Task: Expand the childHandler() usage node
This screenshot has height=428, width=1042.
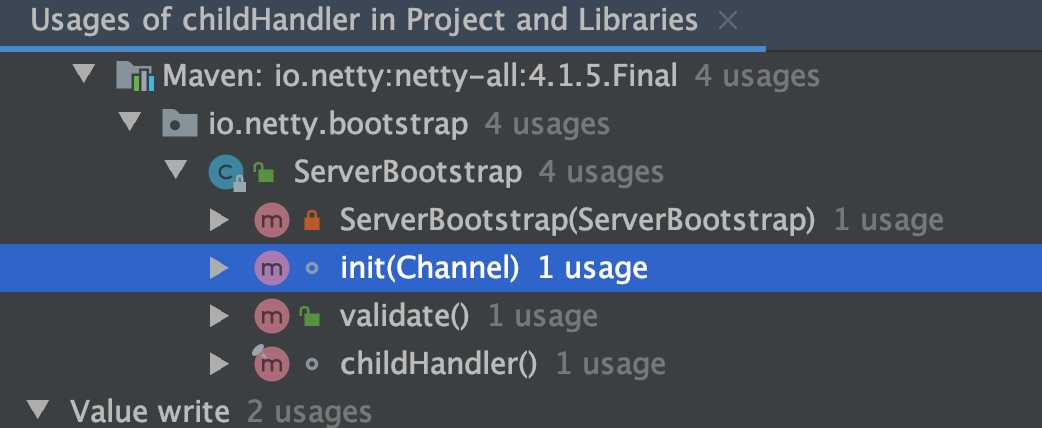Action: 219,364
